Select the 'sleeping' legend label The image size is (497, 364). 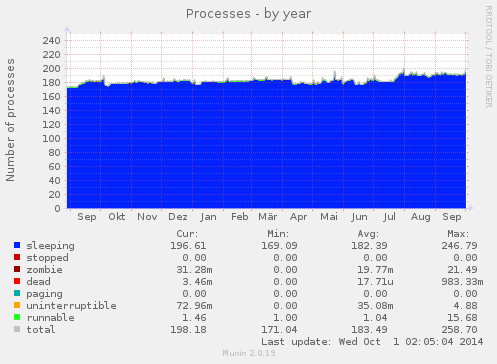pos(51,246)
